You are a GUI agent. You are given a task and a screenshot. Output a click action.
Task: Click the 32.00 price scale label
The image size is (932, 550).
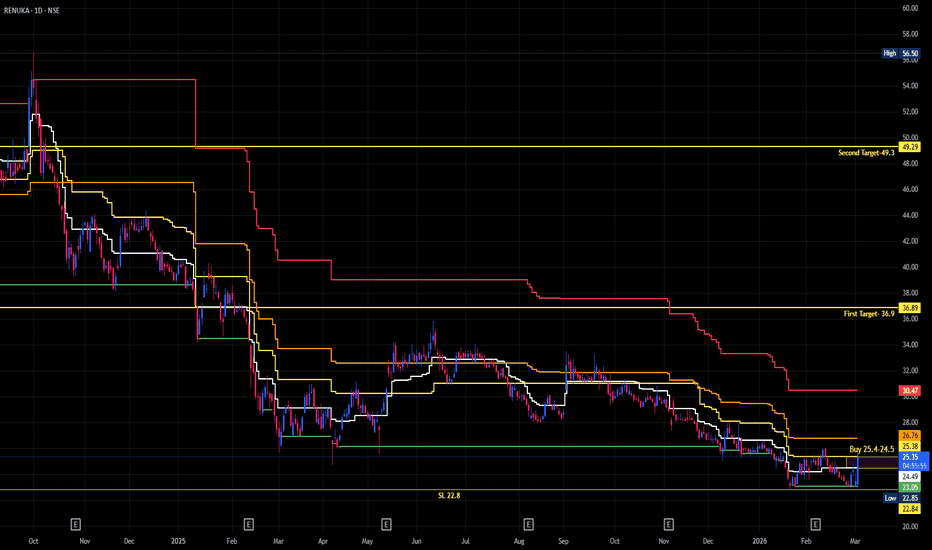coord(910,370)
